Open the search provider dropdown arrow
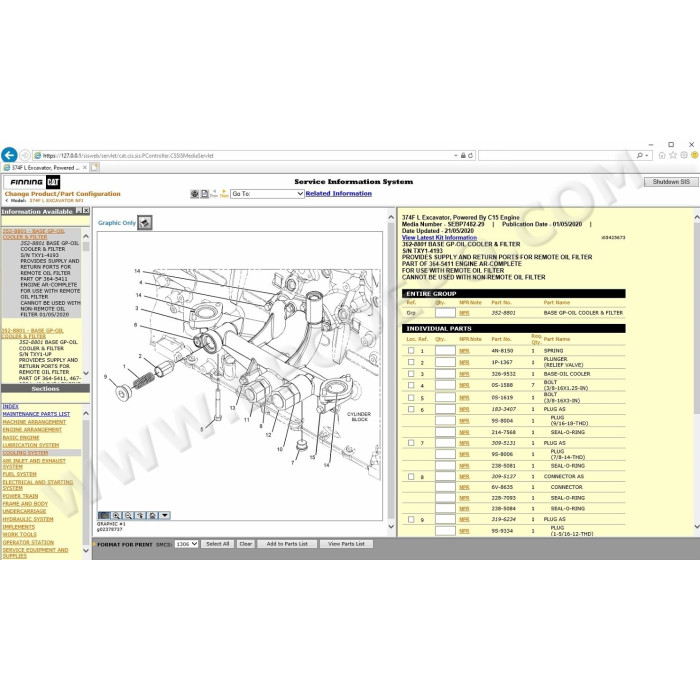This screenshot has width=700, height=700. pos(646,155)
